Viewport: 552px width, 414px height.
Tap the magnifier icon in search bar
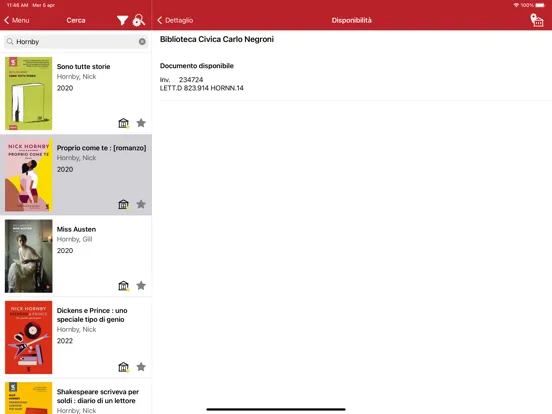point(10,42)
